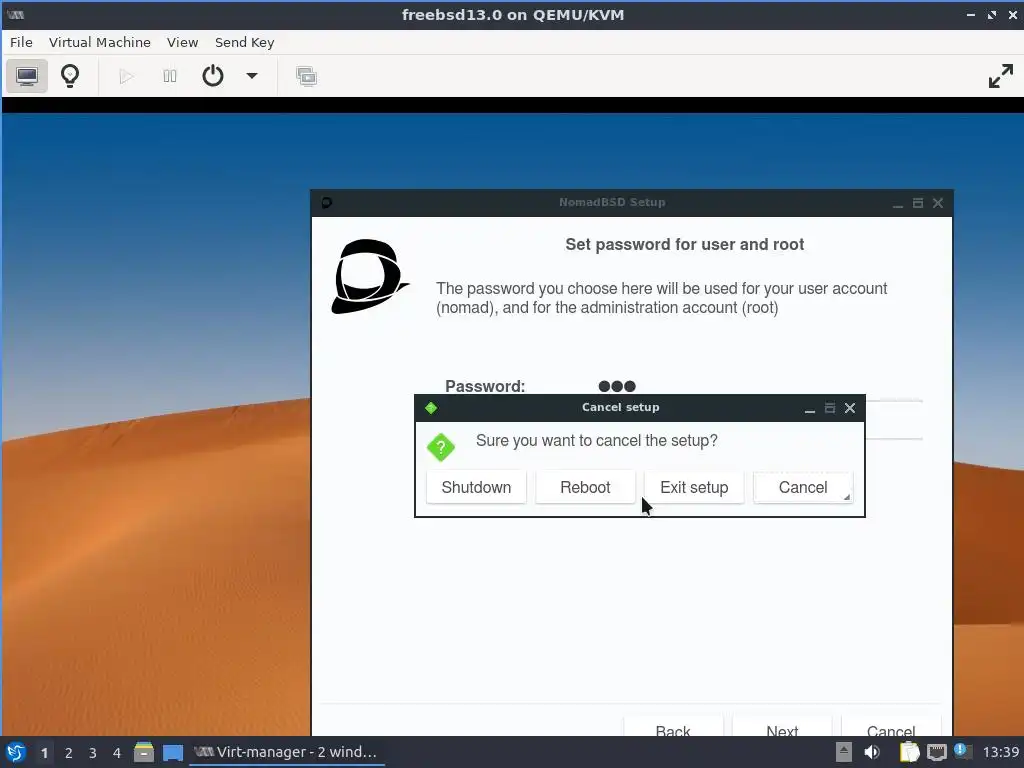Image resolution: width=1024 pixels, height=768 pixels.
Task: Click the notification info tray icon
Action: (962, 751)
